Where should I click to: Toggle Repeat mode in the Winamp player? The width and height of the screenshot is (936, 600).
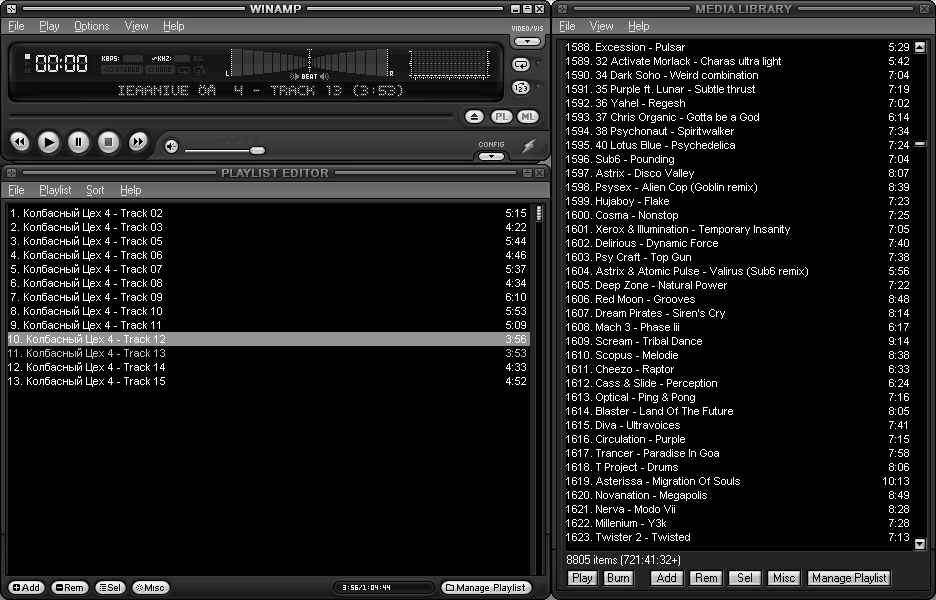[521, 64]
